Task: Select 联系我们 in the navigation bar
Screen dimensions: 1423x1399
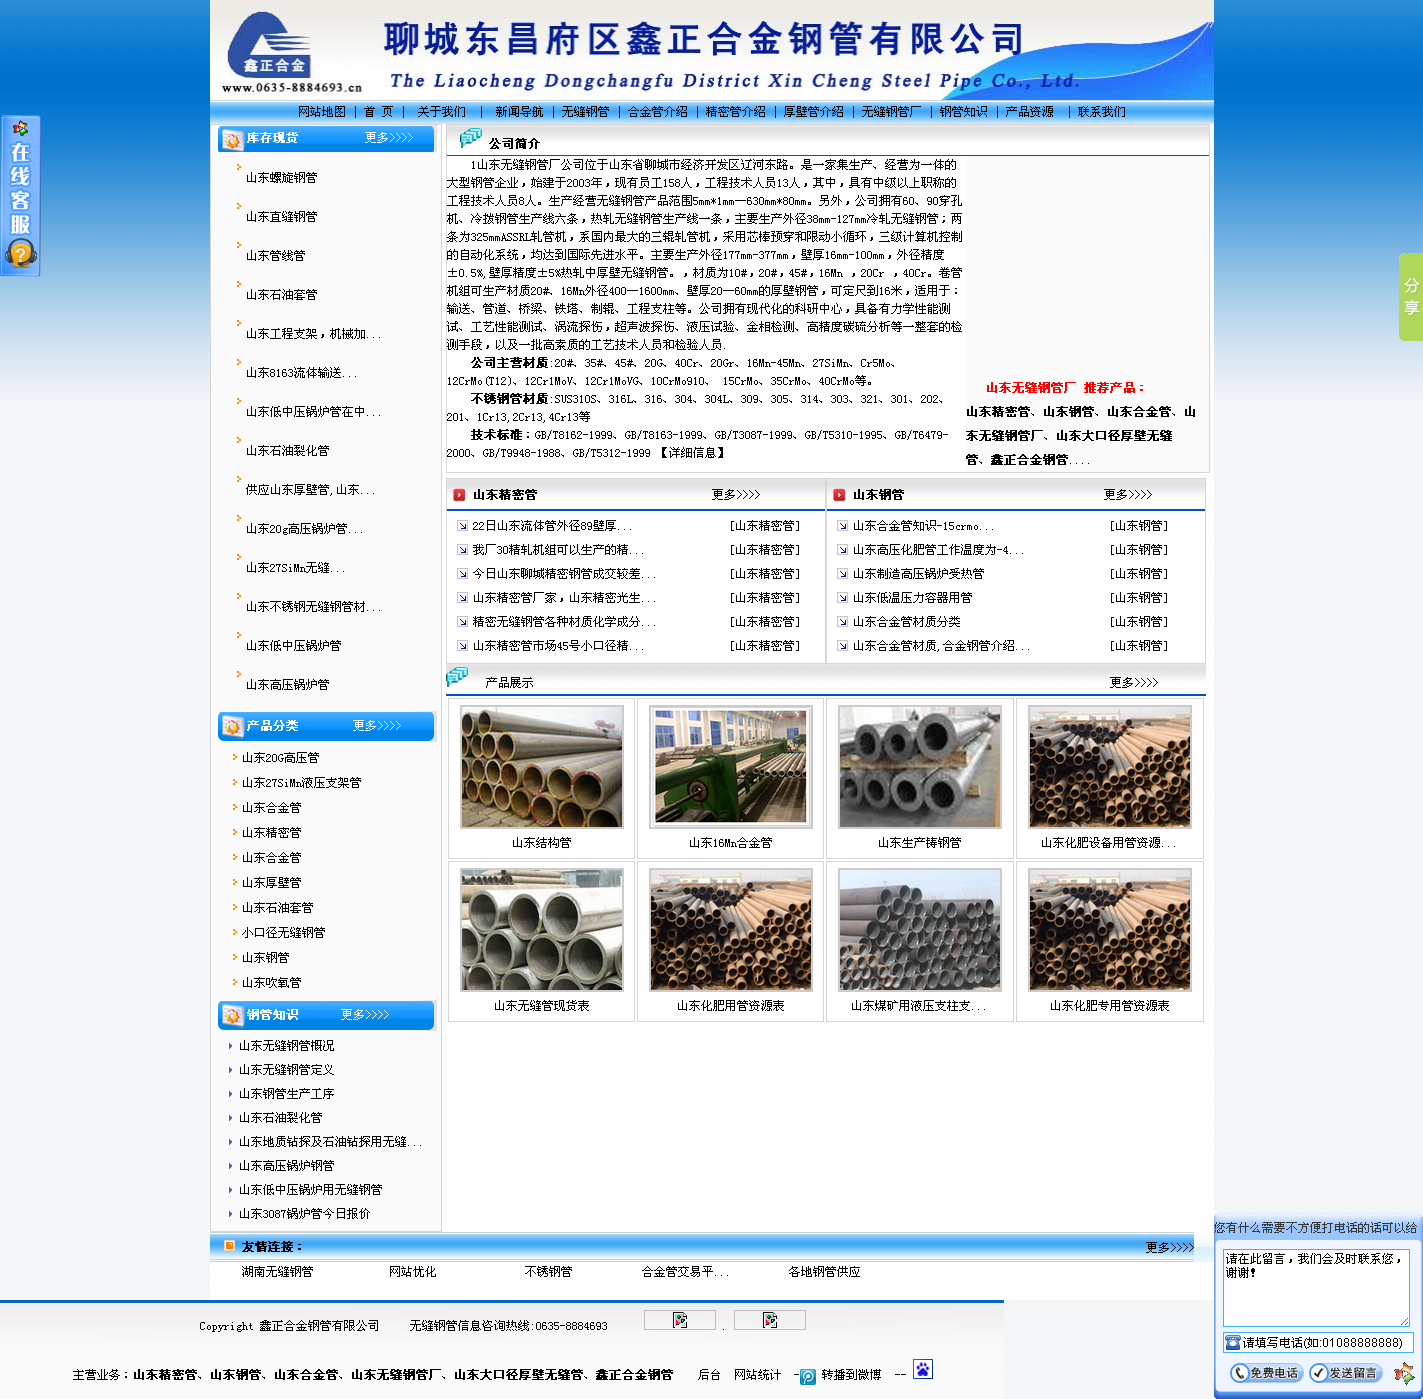Action: coord(1101,112)
